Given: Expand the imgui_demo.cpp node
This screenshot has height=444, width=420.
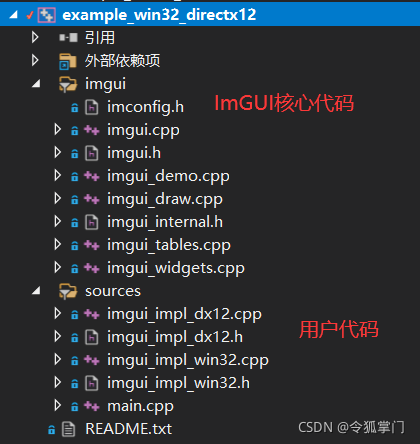Looking at the screenshot, I should point(58,176).
